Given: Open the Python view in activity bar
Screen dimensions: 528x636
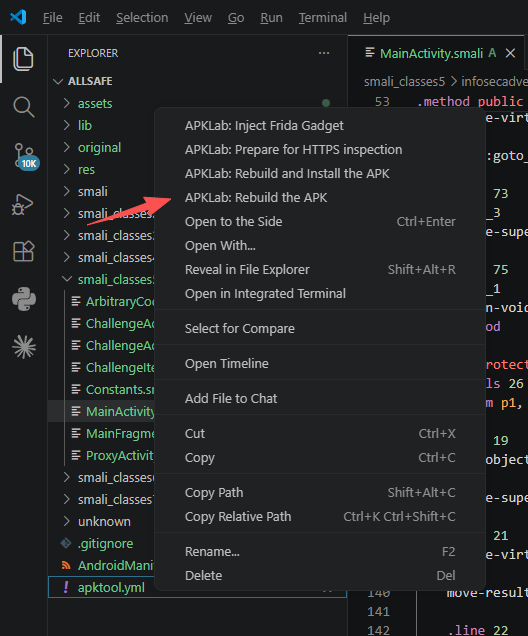Looking at the screenshot, I should [x=24, y=299].
